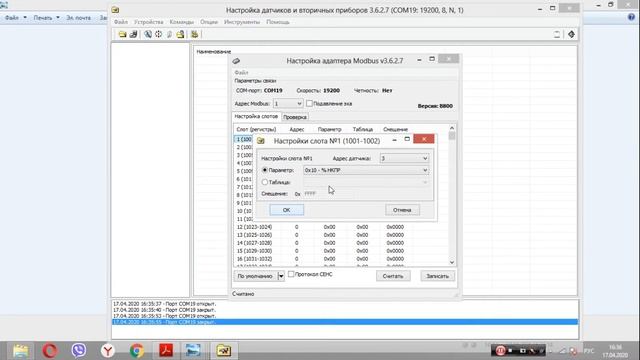This screenshot has width=640, height=360.
Task: Click the 'По умолчанию' button
Action: (x=255, y=276)
